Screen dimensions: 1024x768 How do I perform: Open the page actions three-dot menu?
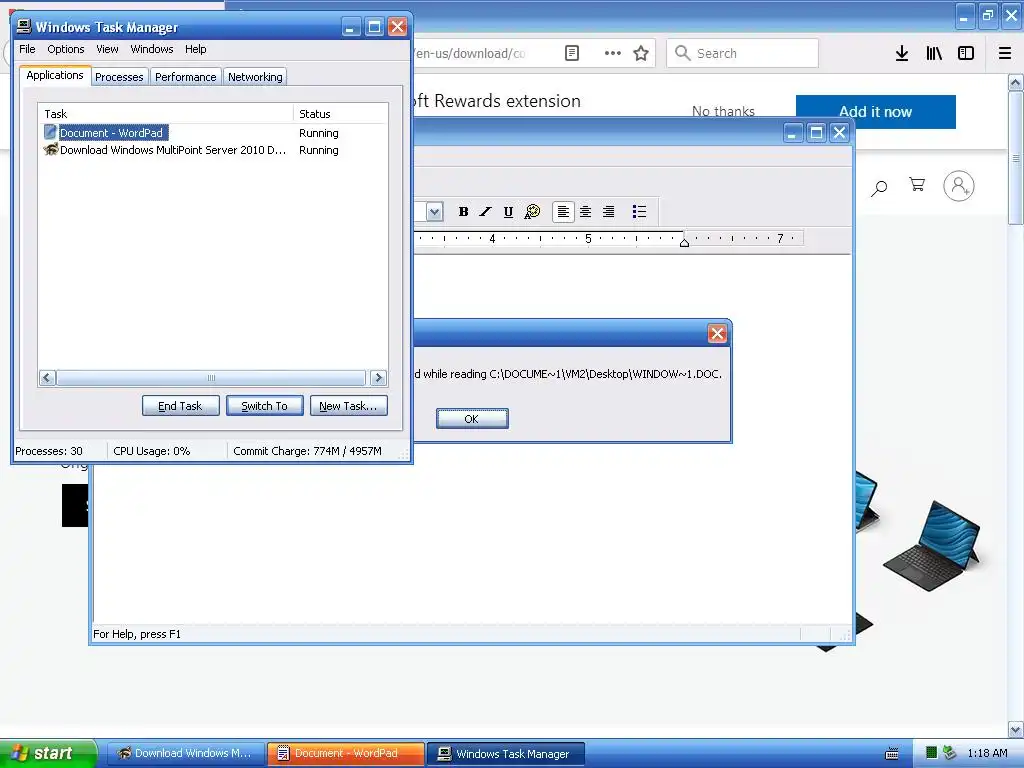click(x=613, y=53)
